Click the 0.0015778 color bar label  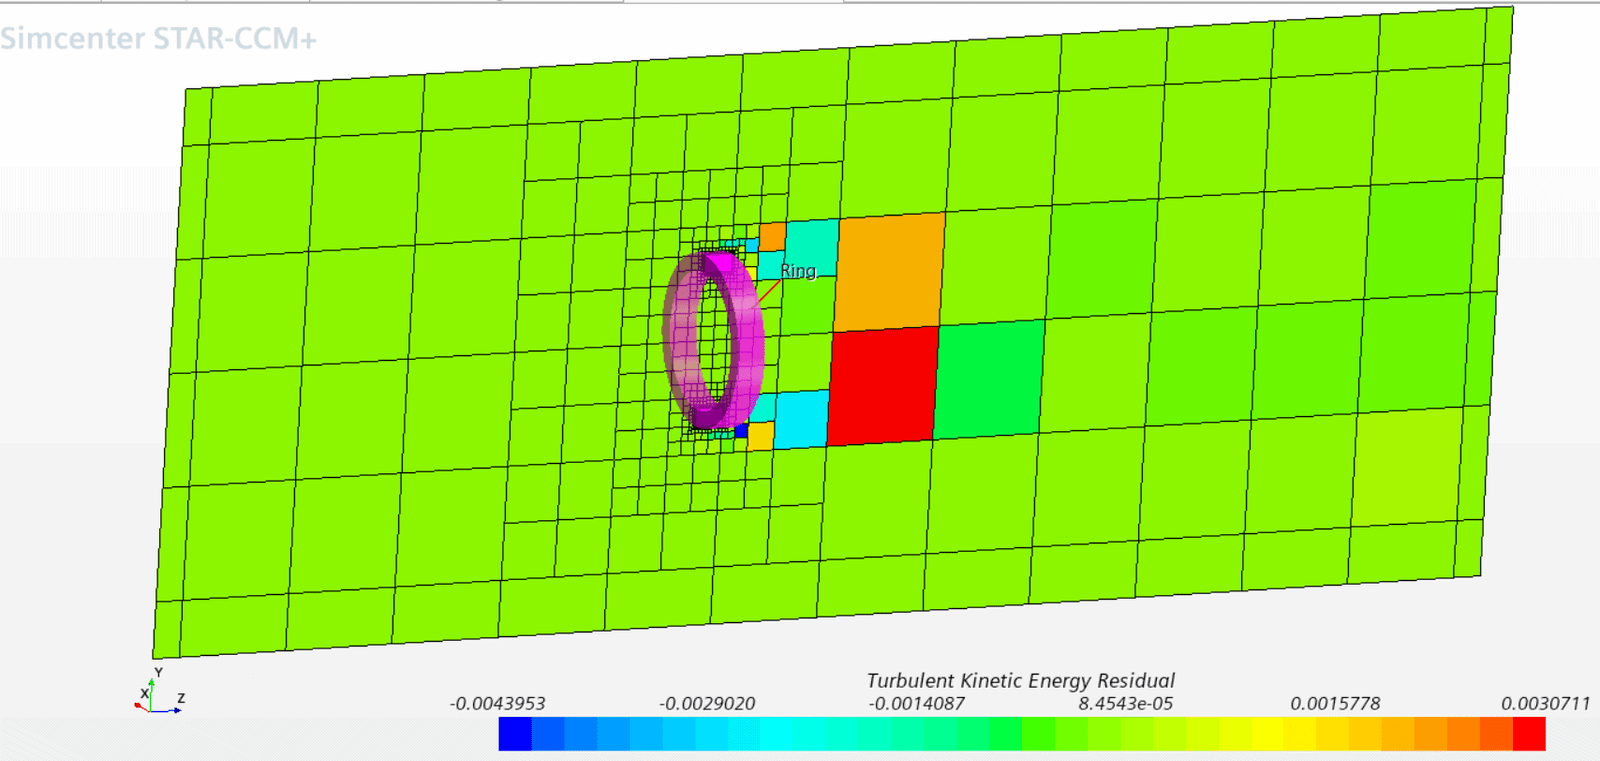[x=1335, y=703]
